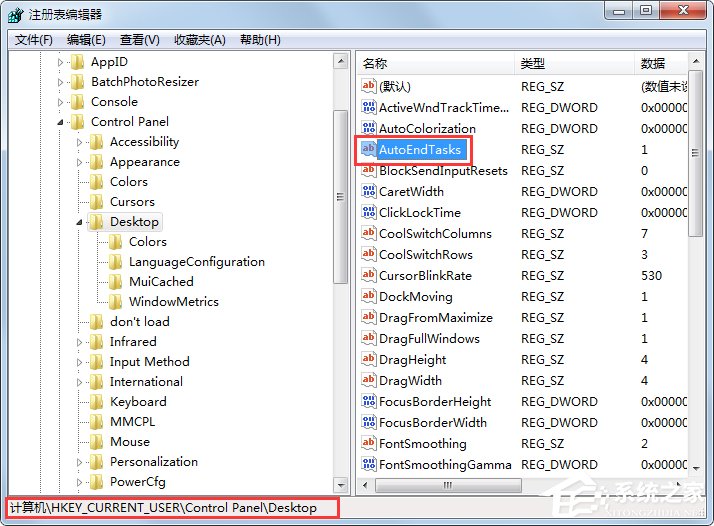Screen dimensions: 714x526
Task: Click the values pane horizontal scrollbar thumb
Action: (448, 485)
